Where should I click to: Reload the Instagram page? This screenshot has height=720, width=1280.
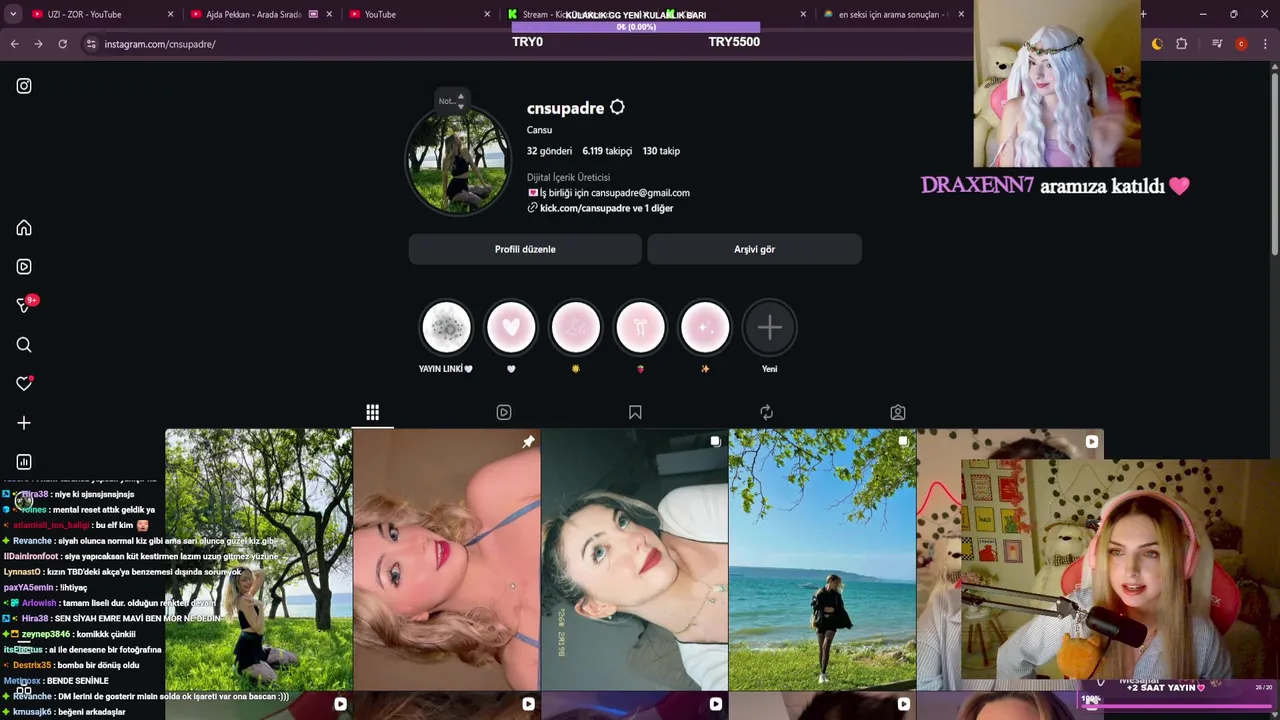coord(62,44)
